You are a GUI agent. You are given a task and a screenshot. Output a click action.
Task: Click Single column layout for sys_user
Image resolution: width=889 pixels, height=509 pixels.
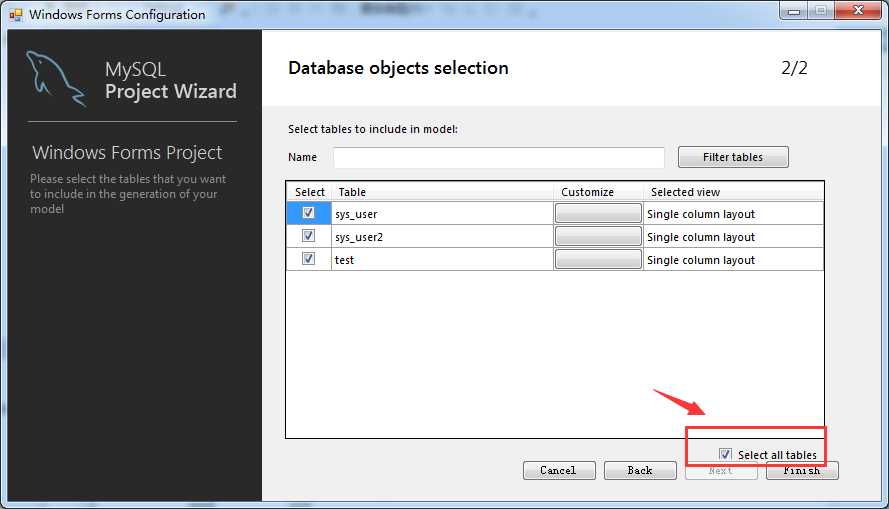click(734, 214)
